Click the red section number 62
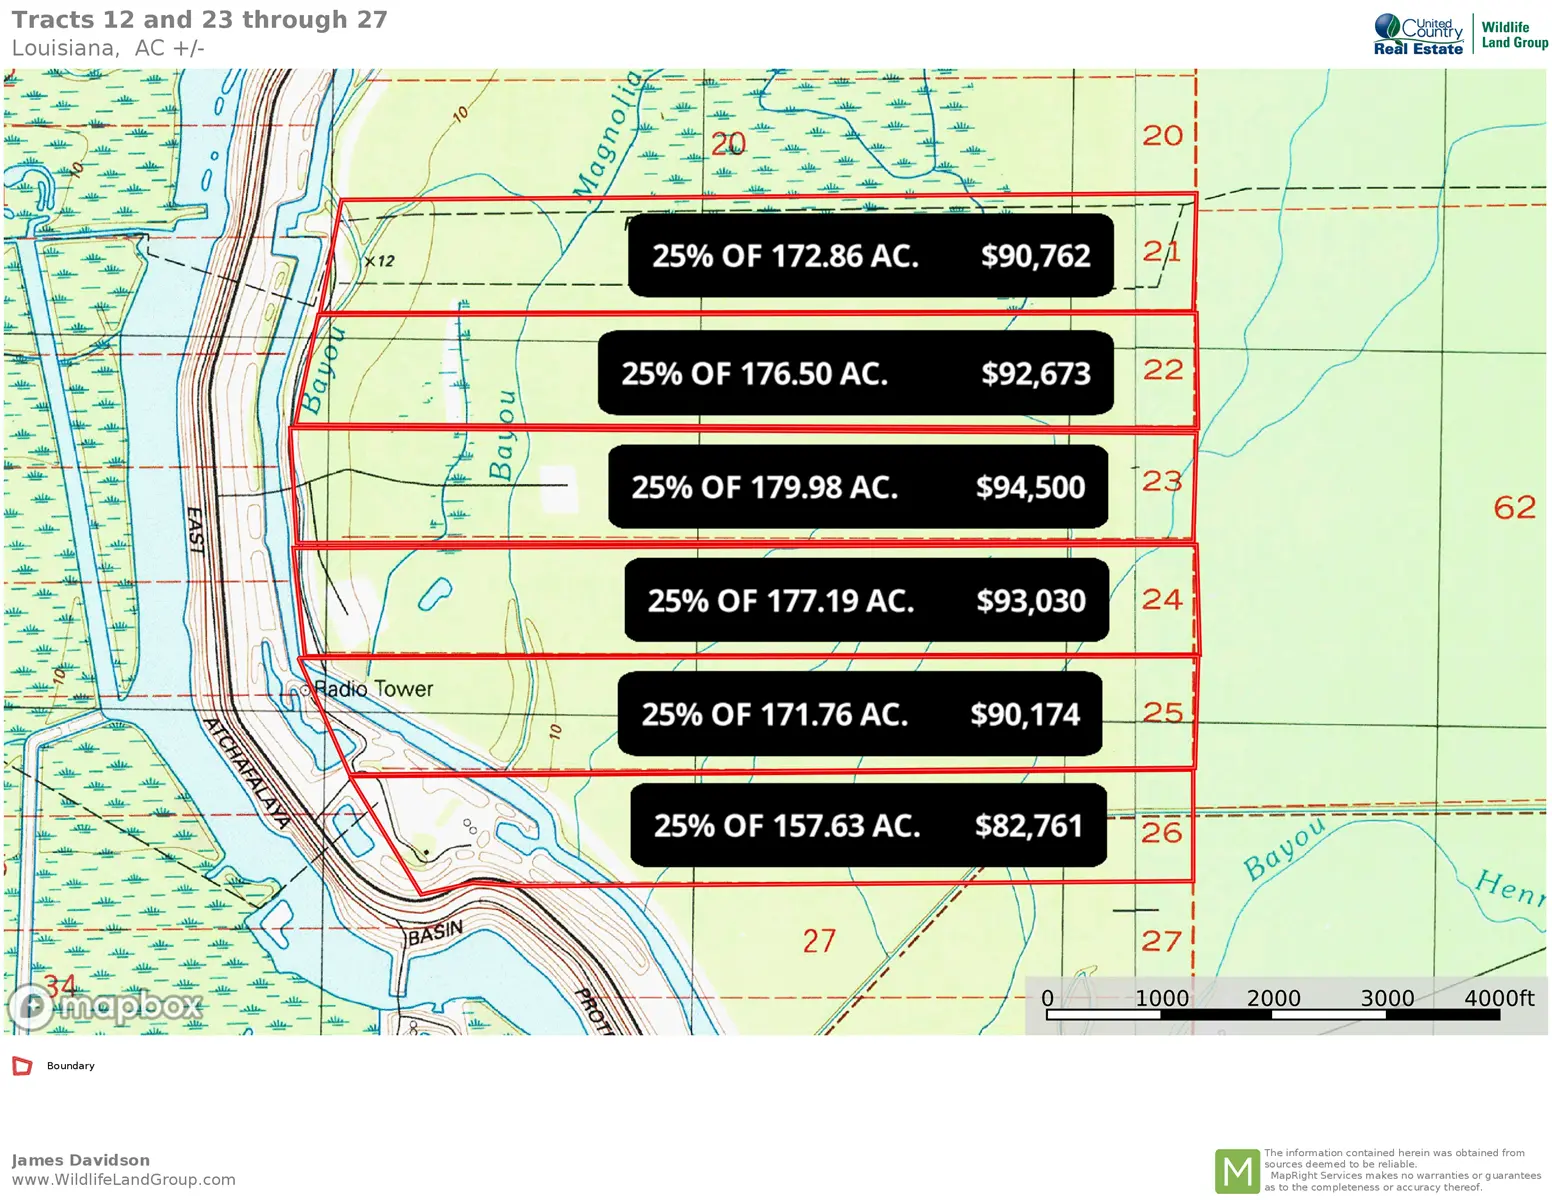 point(1514,508)
